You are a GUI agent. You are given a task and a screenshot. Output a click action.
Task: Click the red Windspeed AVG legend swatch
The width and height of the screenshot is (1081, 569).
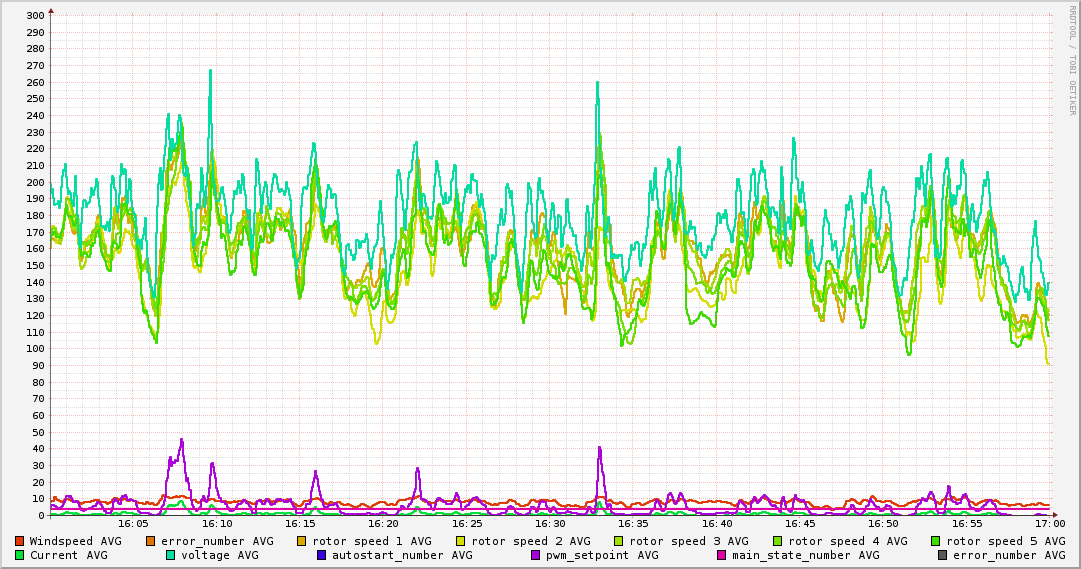(19, 541)
